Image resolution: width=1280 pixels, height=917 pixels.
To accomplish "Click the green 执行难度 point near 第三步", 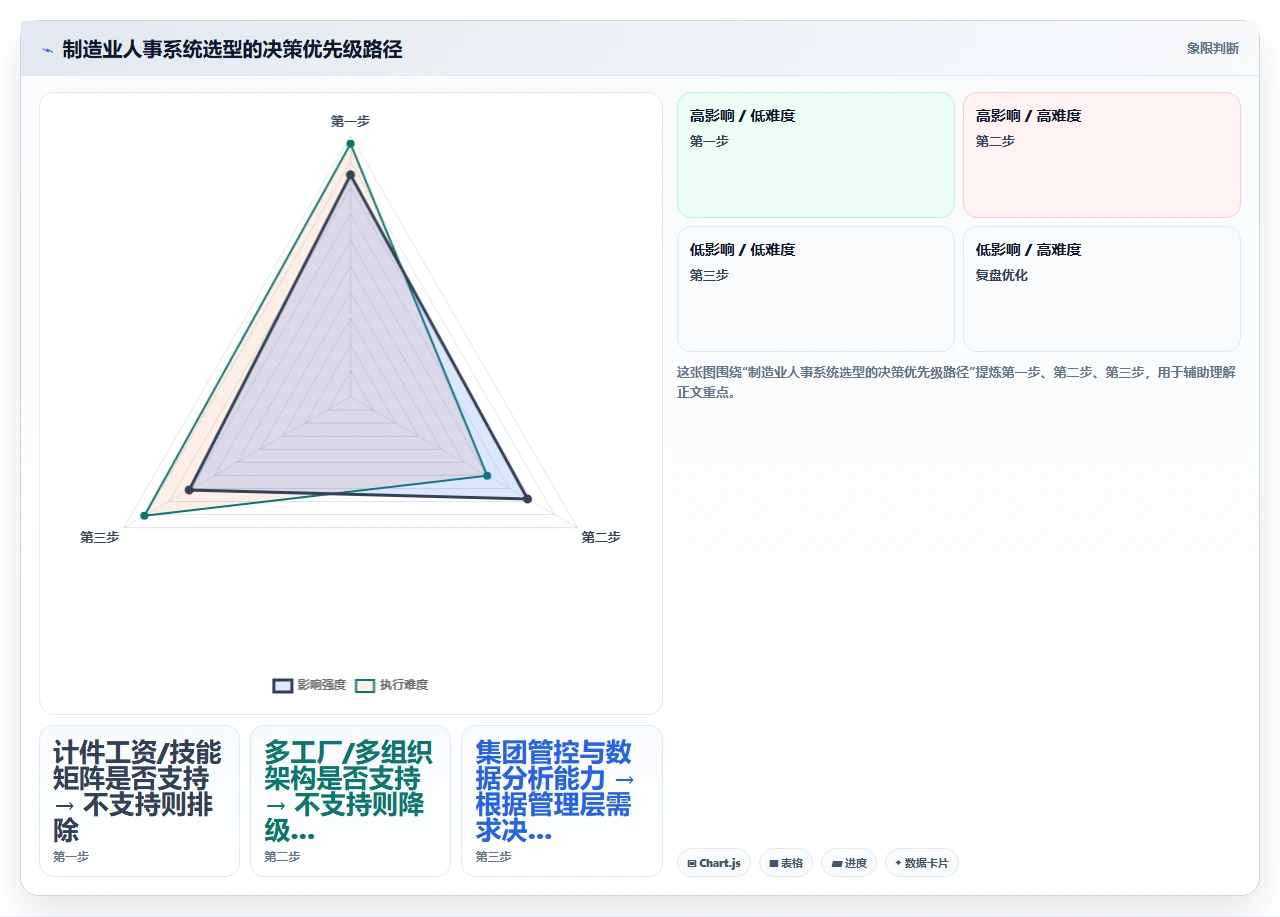I will tap(144, 516).
